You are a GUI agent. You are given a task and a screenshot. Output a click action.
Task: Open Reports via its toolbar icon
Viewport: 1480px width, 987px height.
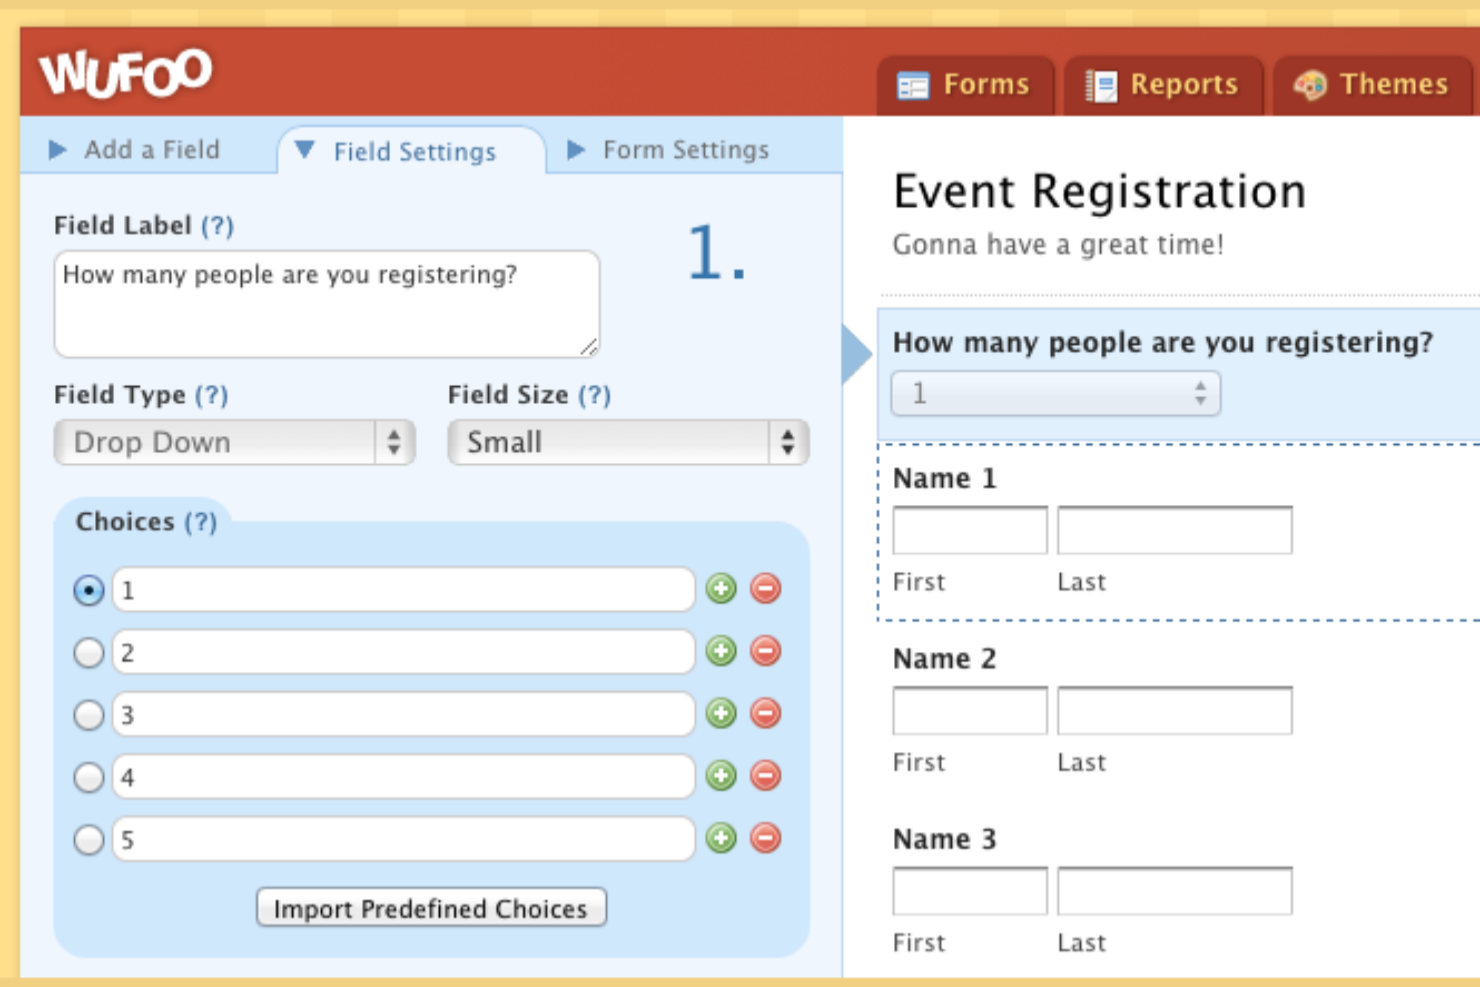(x=1101, y=85)
